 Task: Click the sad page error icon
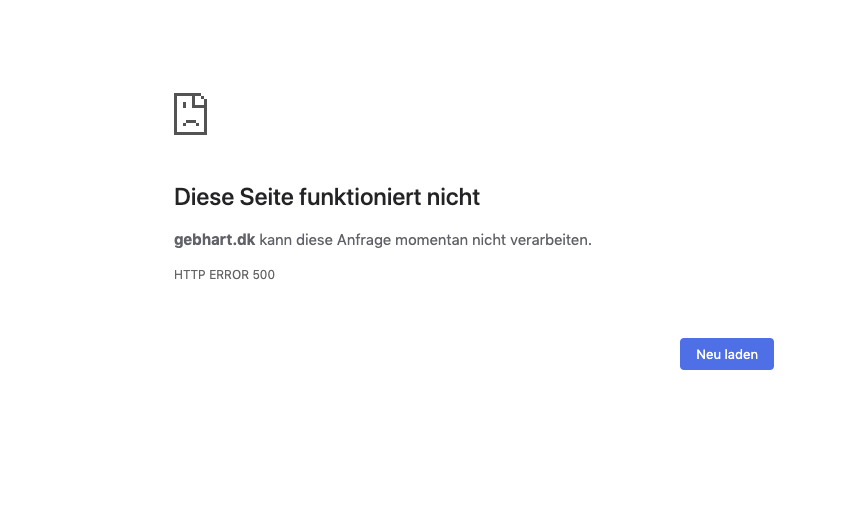point(190,114)
